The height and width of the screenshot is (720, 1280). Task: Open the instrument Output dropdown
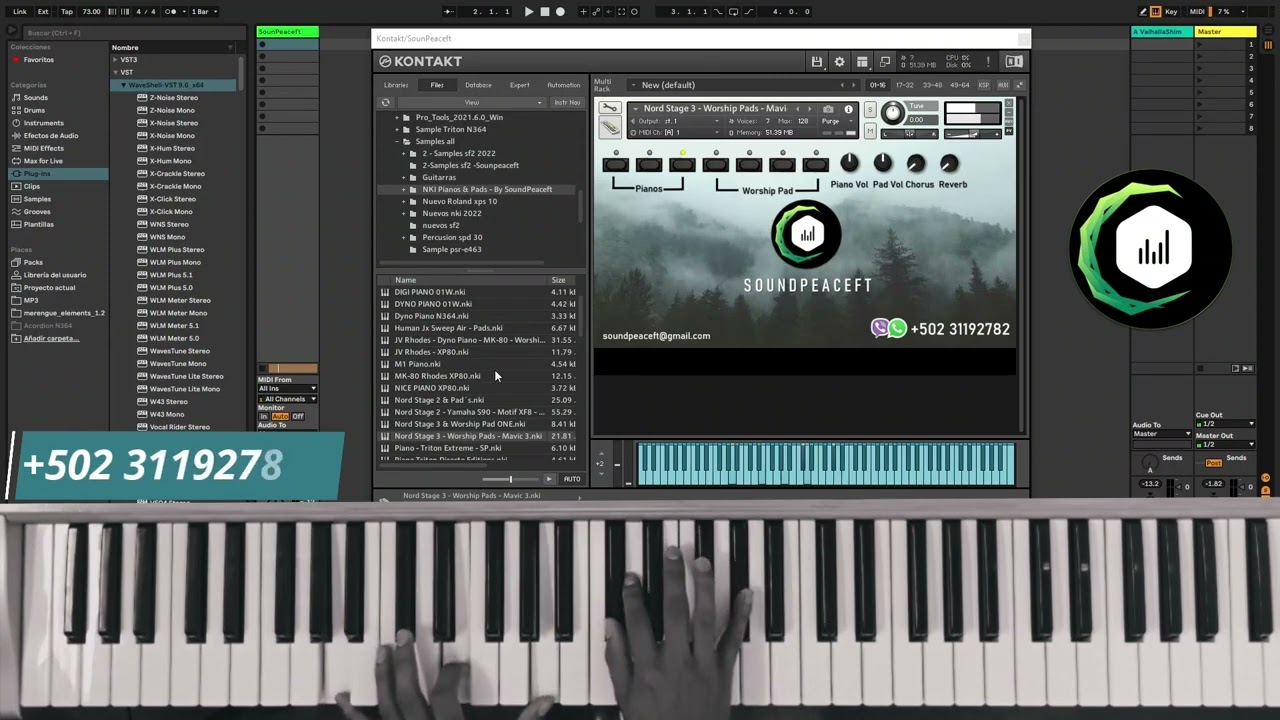tap(677, 121)
